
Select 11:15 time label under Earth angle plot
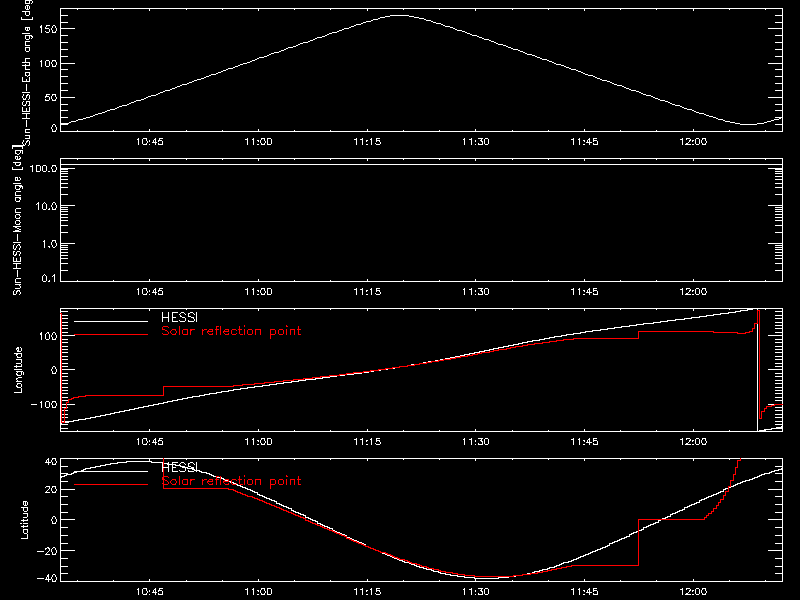tap(367, 142)
